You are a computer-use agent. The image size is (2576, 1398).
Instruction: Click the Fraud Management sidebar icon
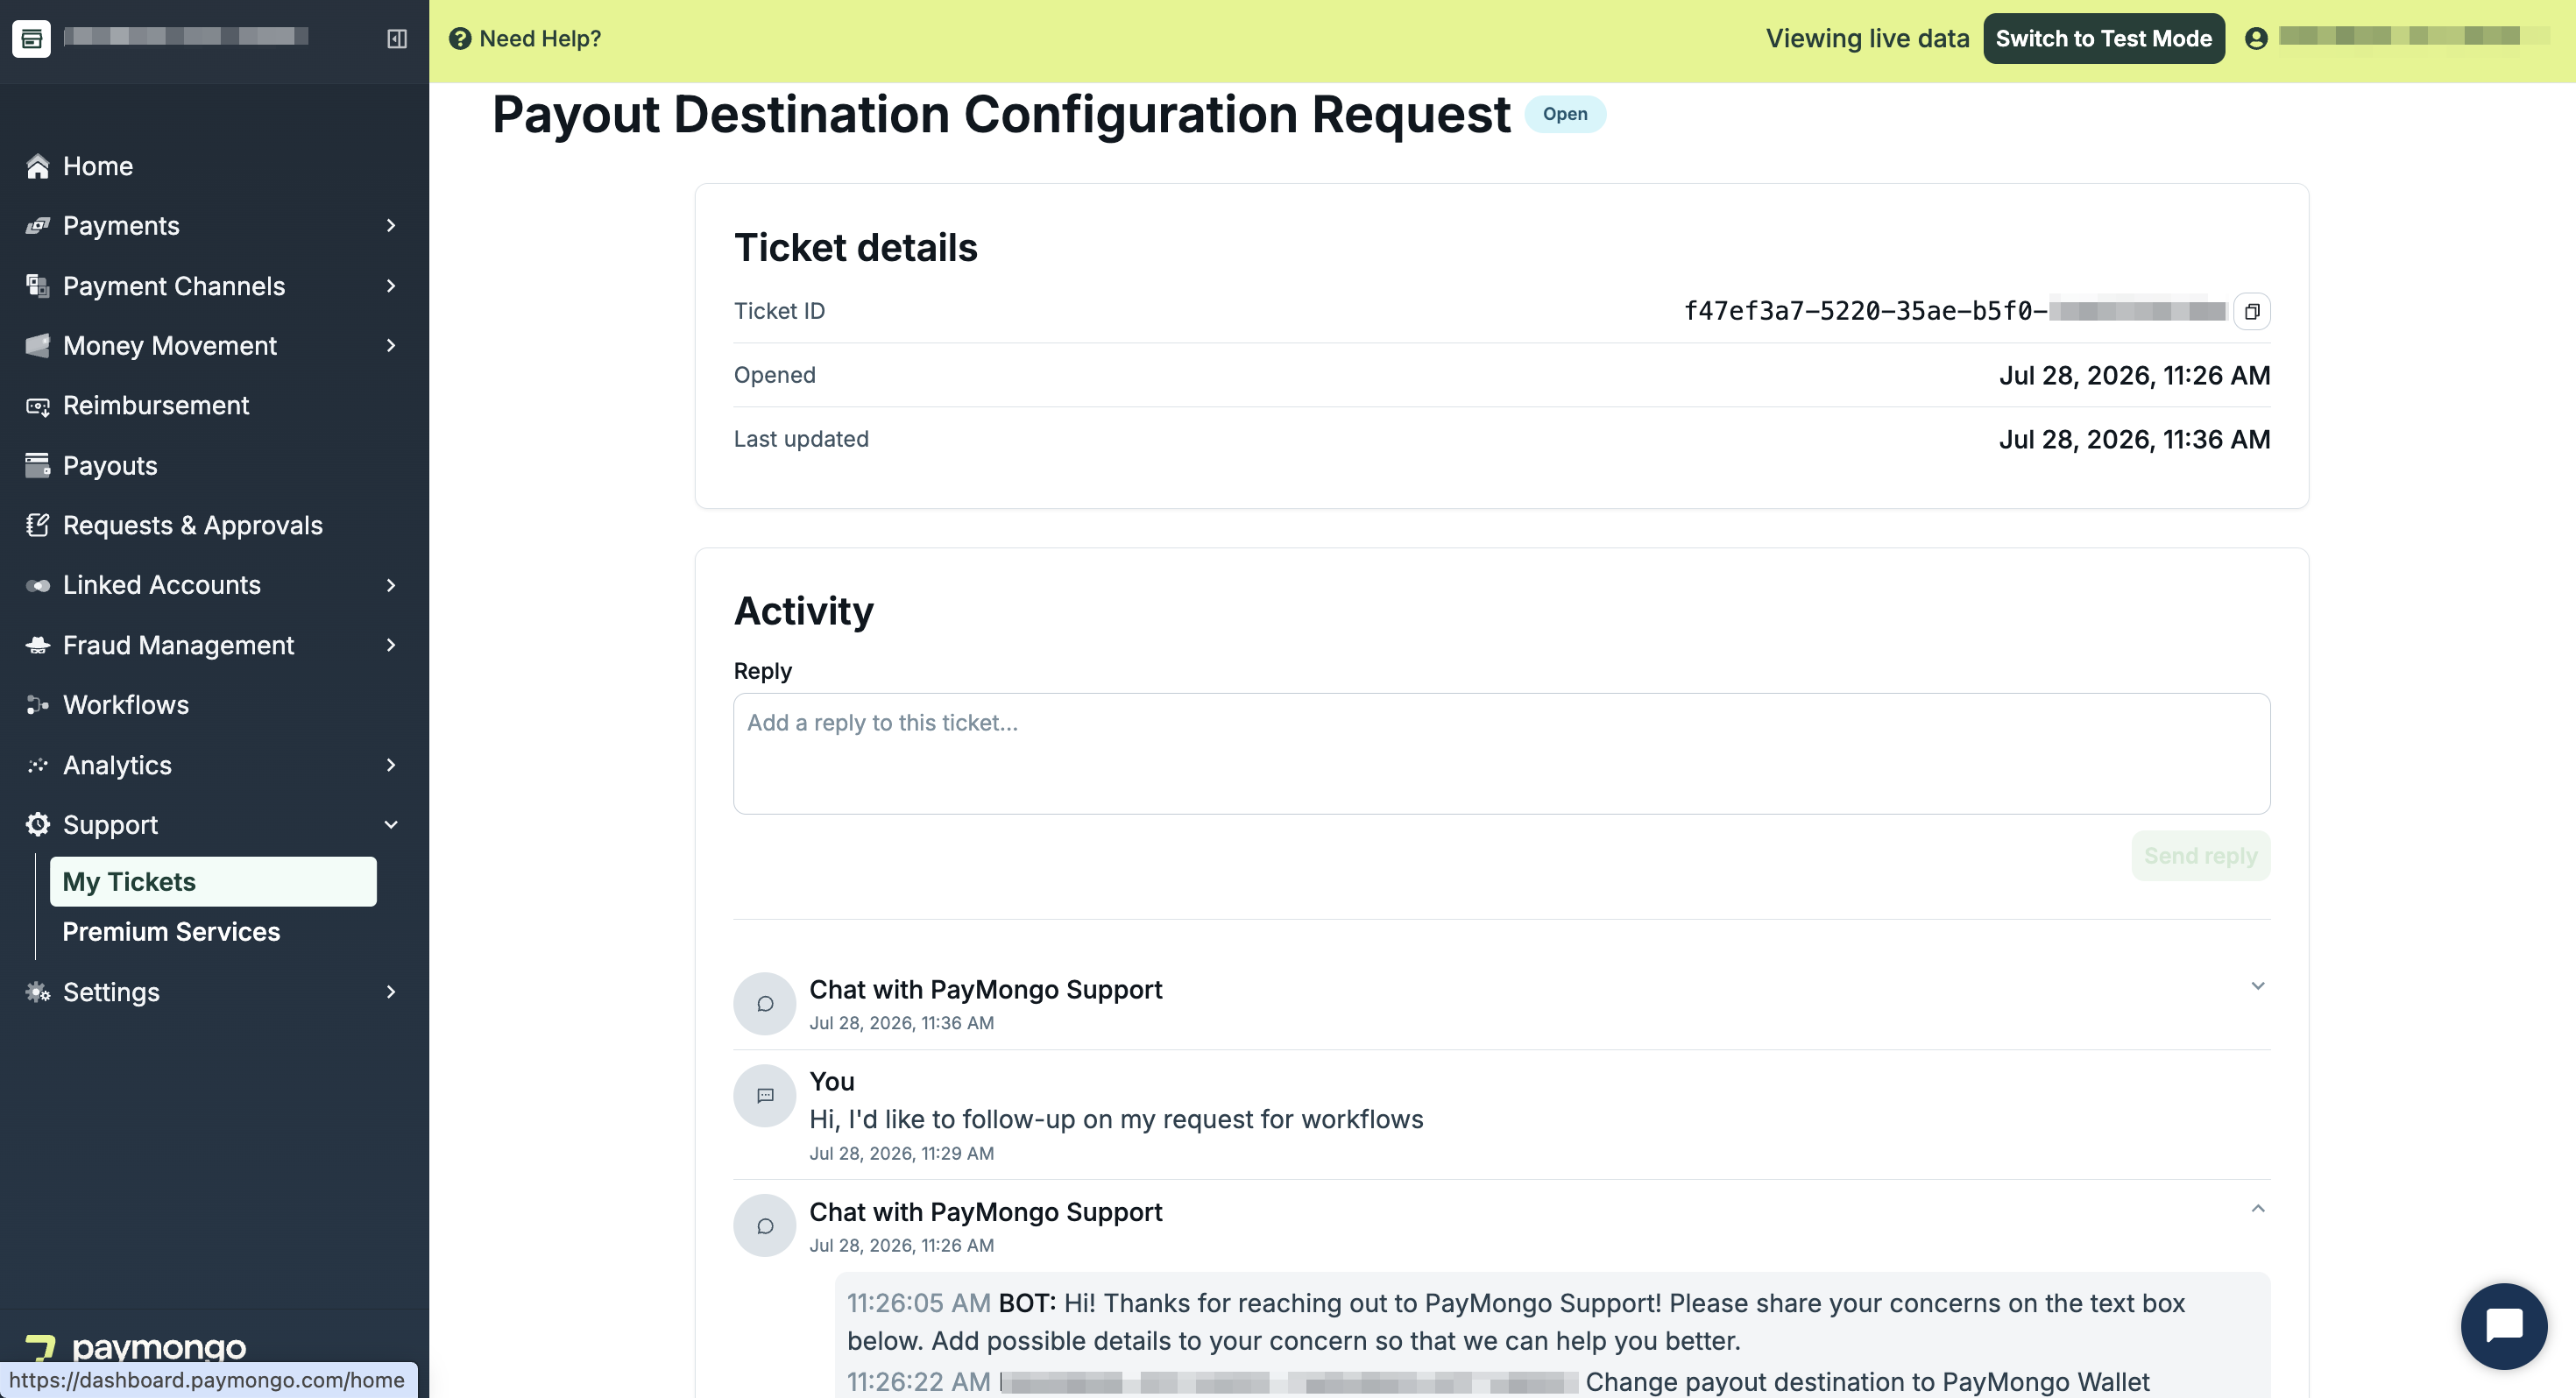38,645
